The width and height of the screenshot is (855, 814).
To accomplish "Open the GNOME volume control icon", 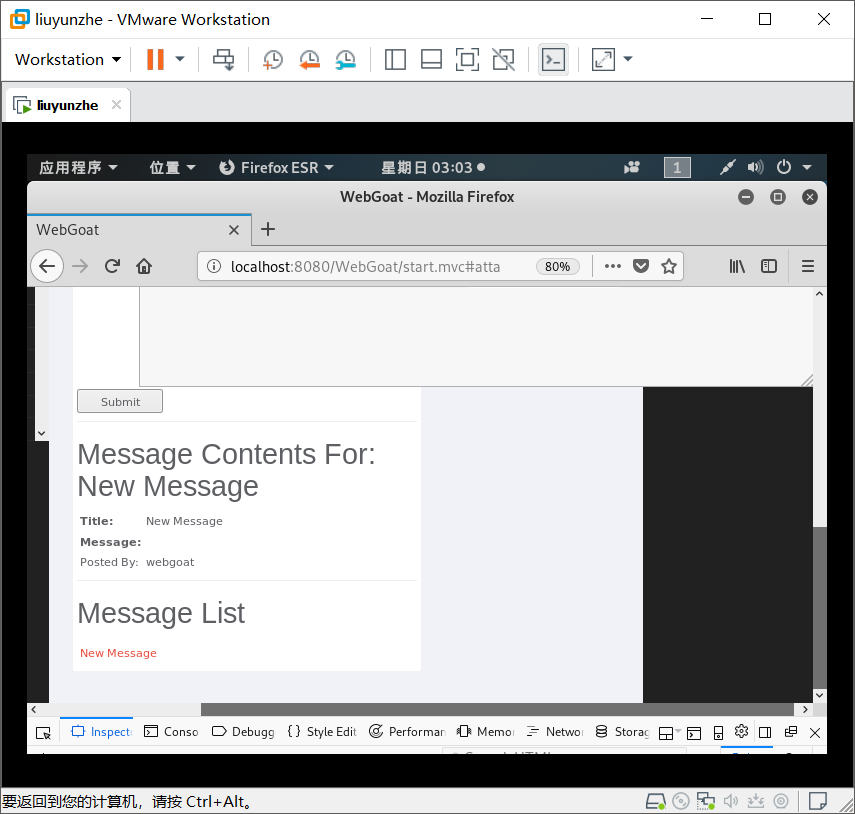I will tap(755, 167).
